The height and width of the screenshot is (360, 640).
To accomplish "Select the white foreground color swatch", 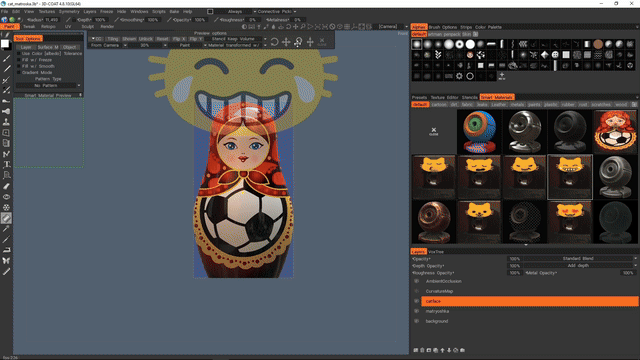I will pyautogui.click(x=5, y=44).
